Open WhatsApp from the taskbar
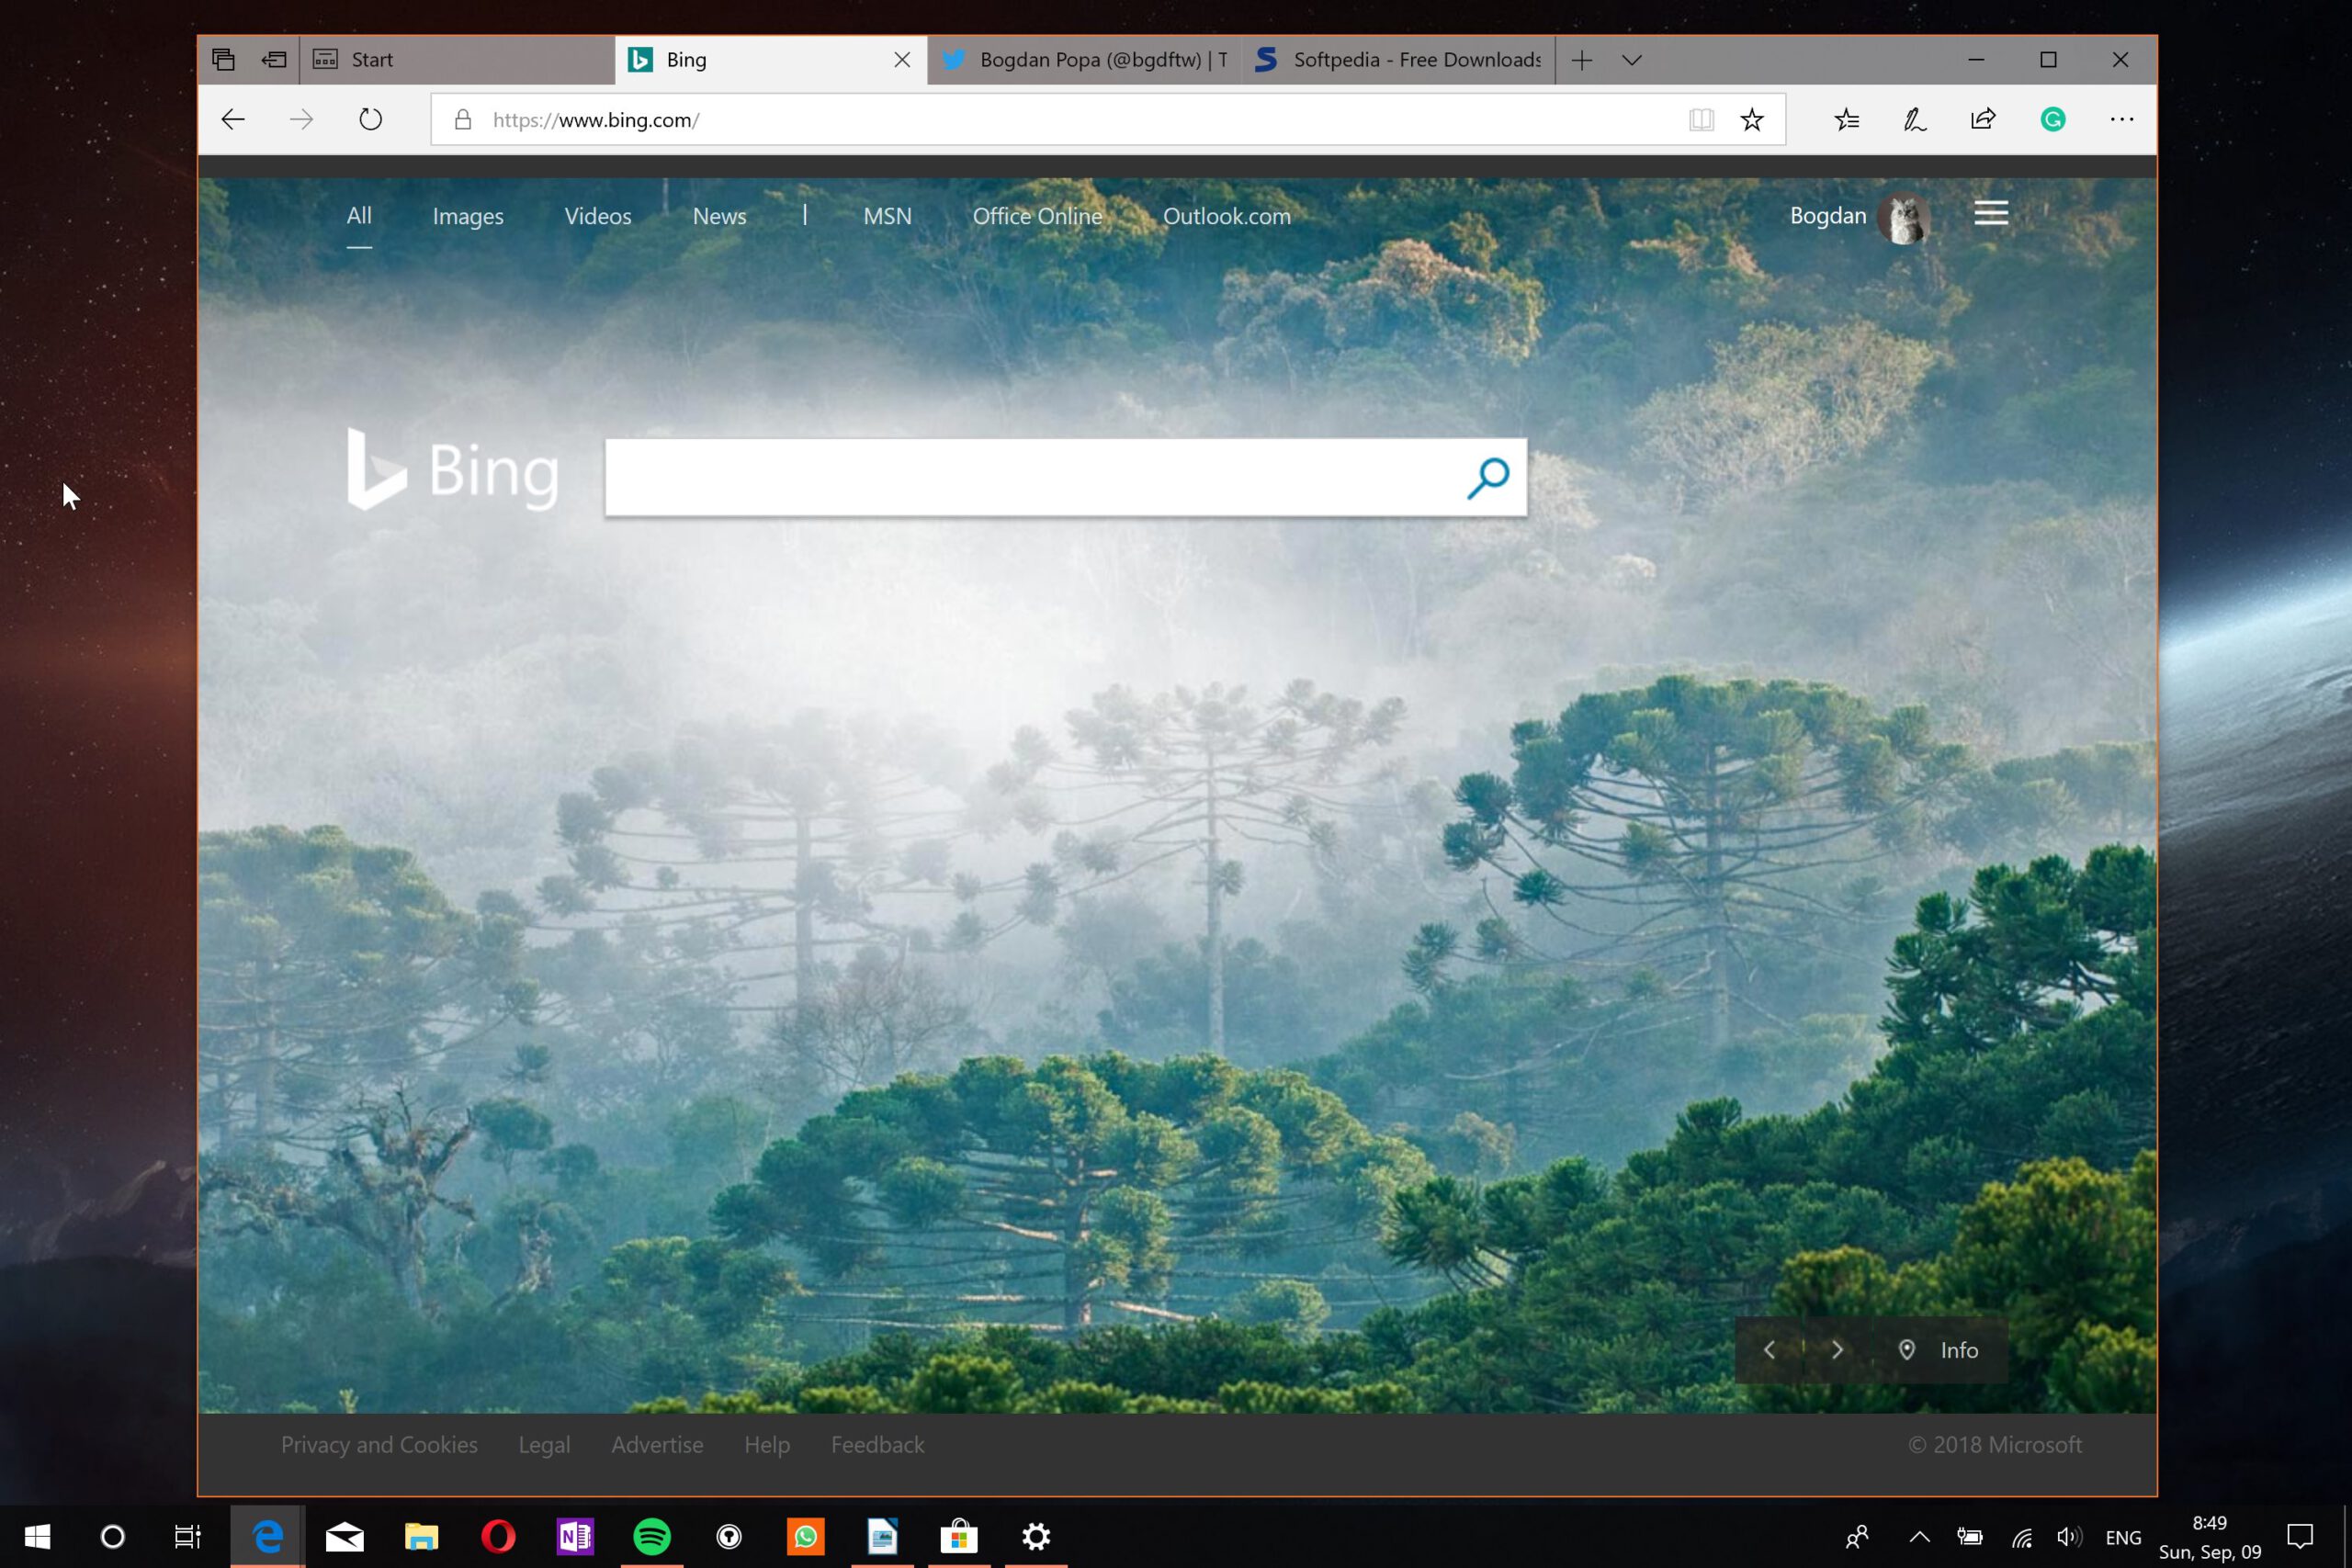This screenshot has width=2352, height=1568. (806, 1537)
